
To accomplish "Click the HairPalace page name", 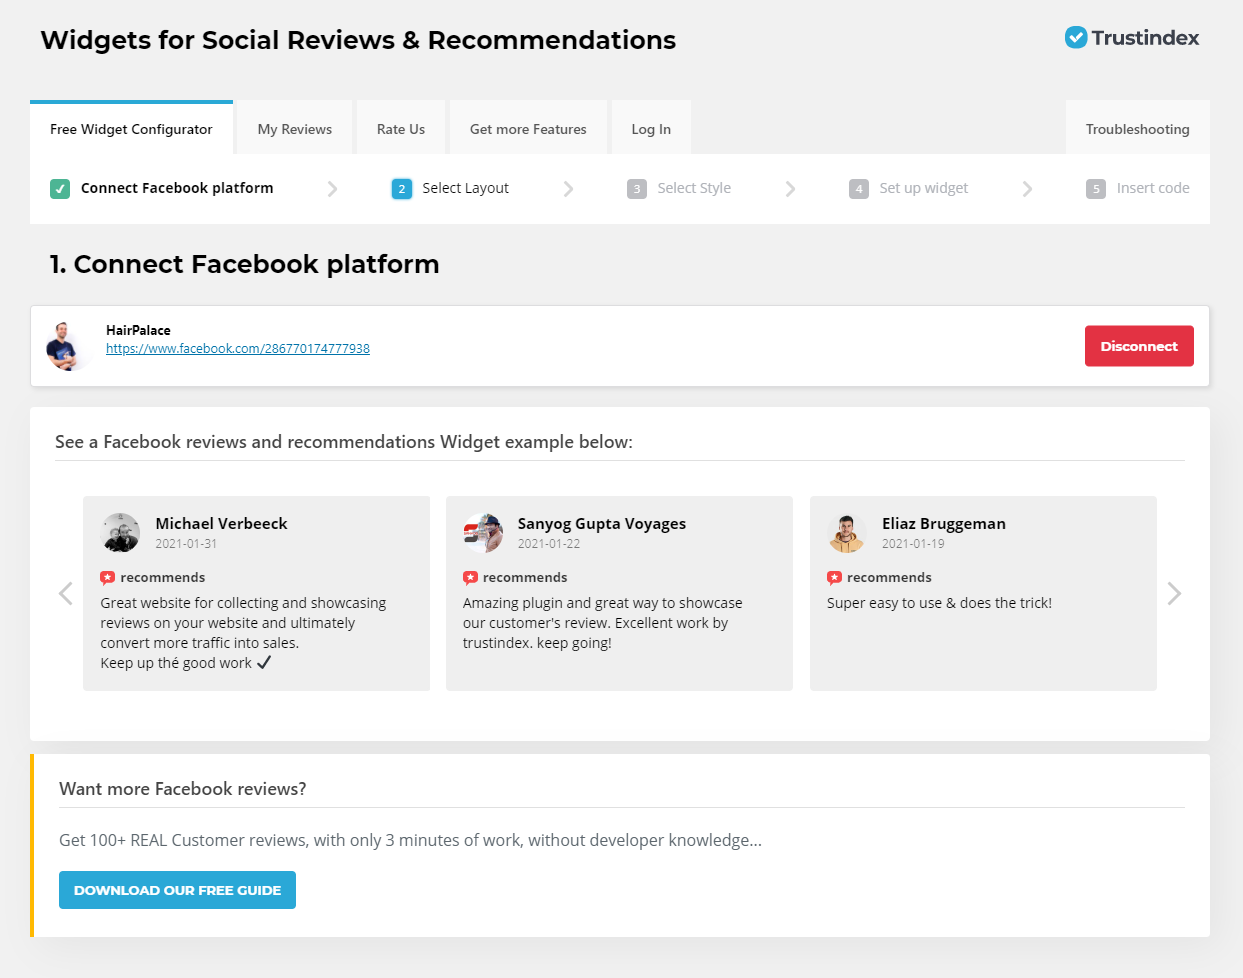I will click(138, 330).
